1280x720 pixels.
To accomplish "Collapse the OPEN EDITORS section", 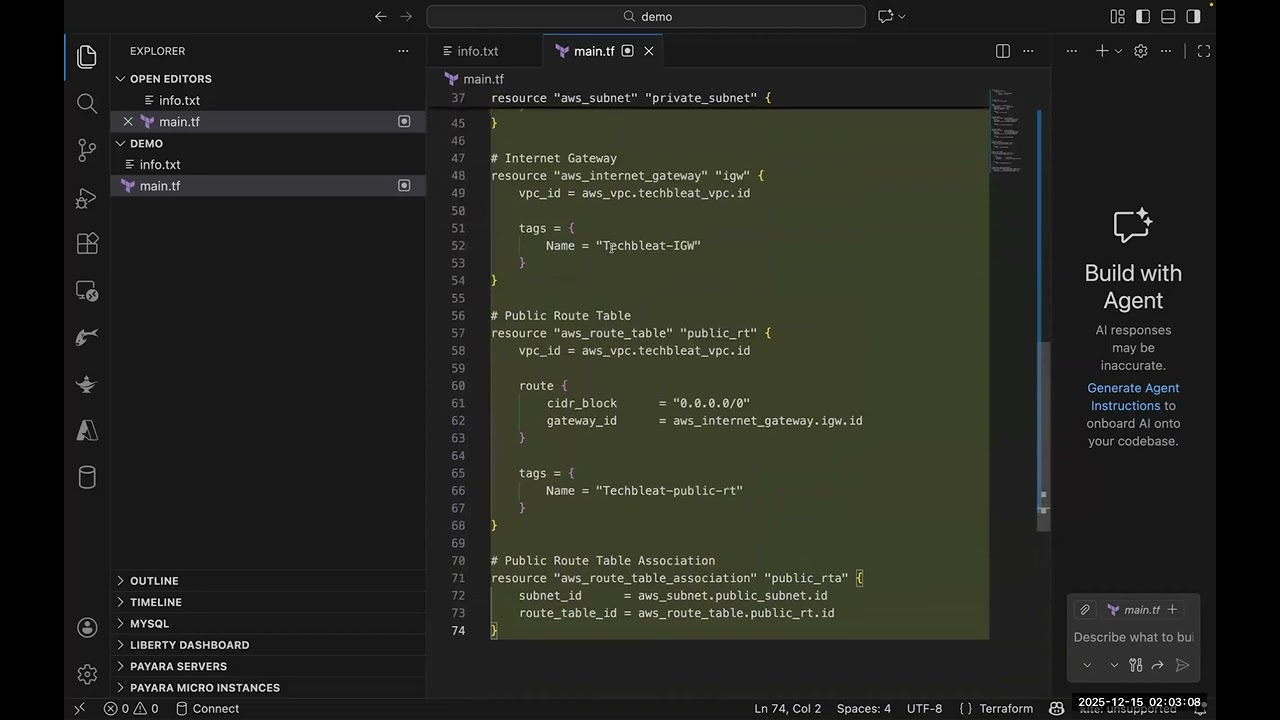I will point(120,79).
